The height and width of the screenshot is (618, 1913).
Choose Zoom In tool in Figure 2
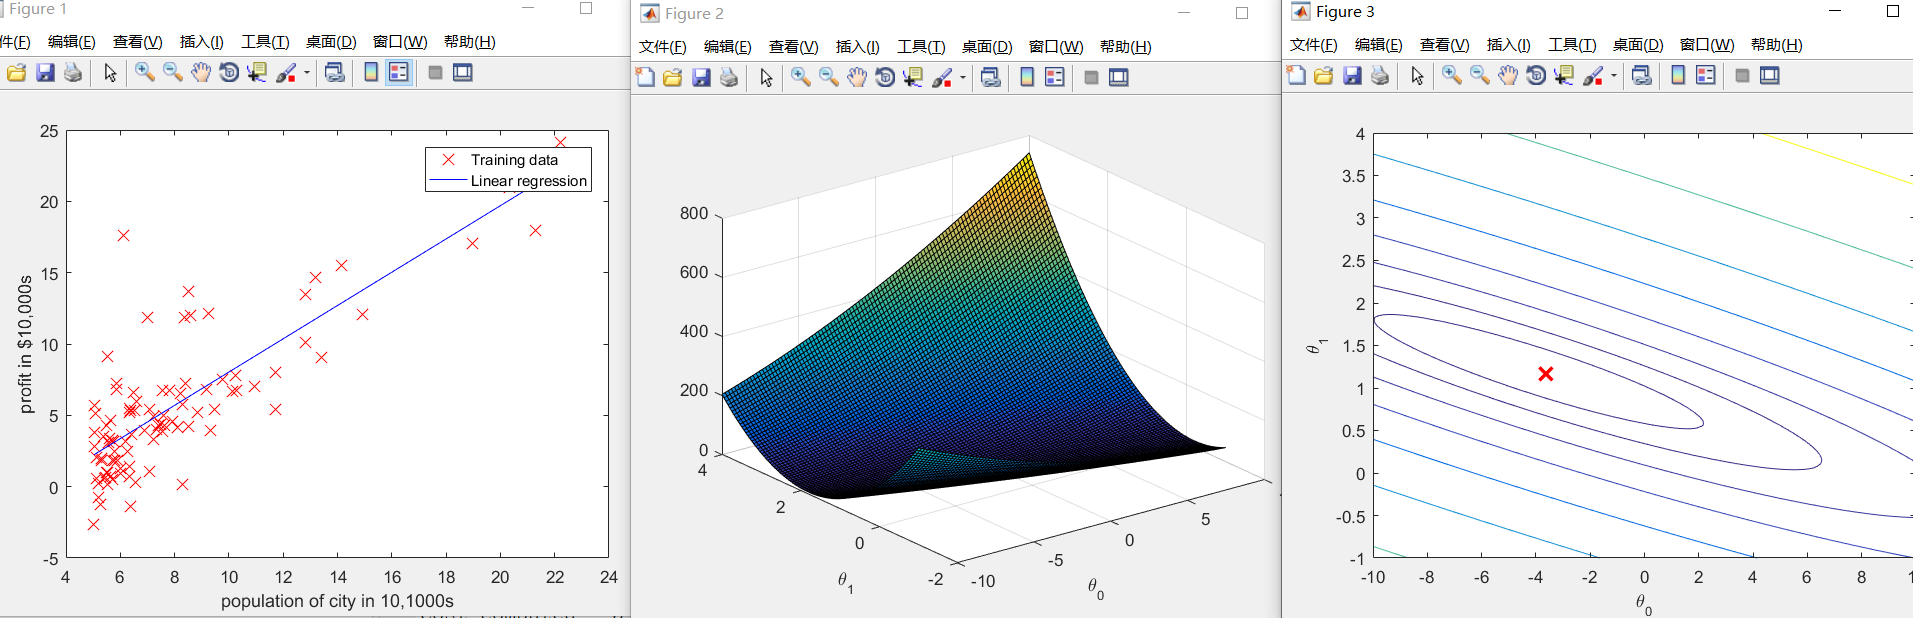coord(801,78)
